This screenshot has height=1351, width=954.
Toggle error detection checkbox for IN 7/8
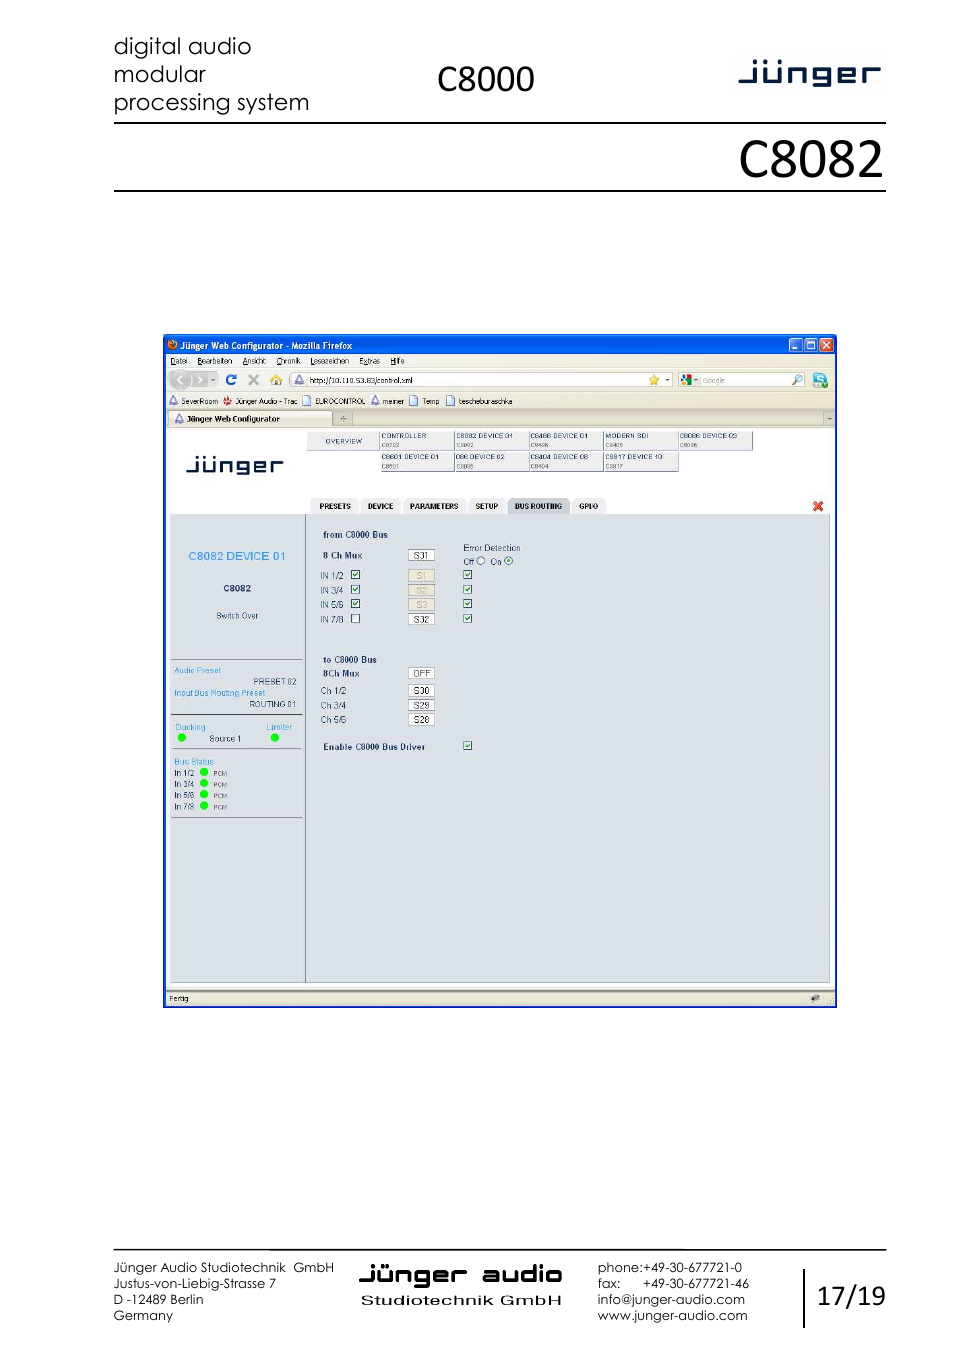[x=467, y=619]
